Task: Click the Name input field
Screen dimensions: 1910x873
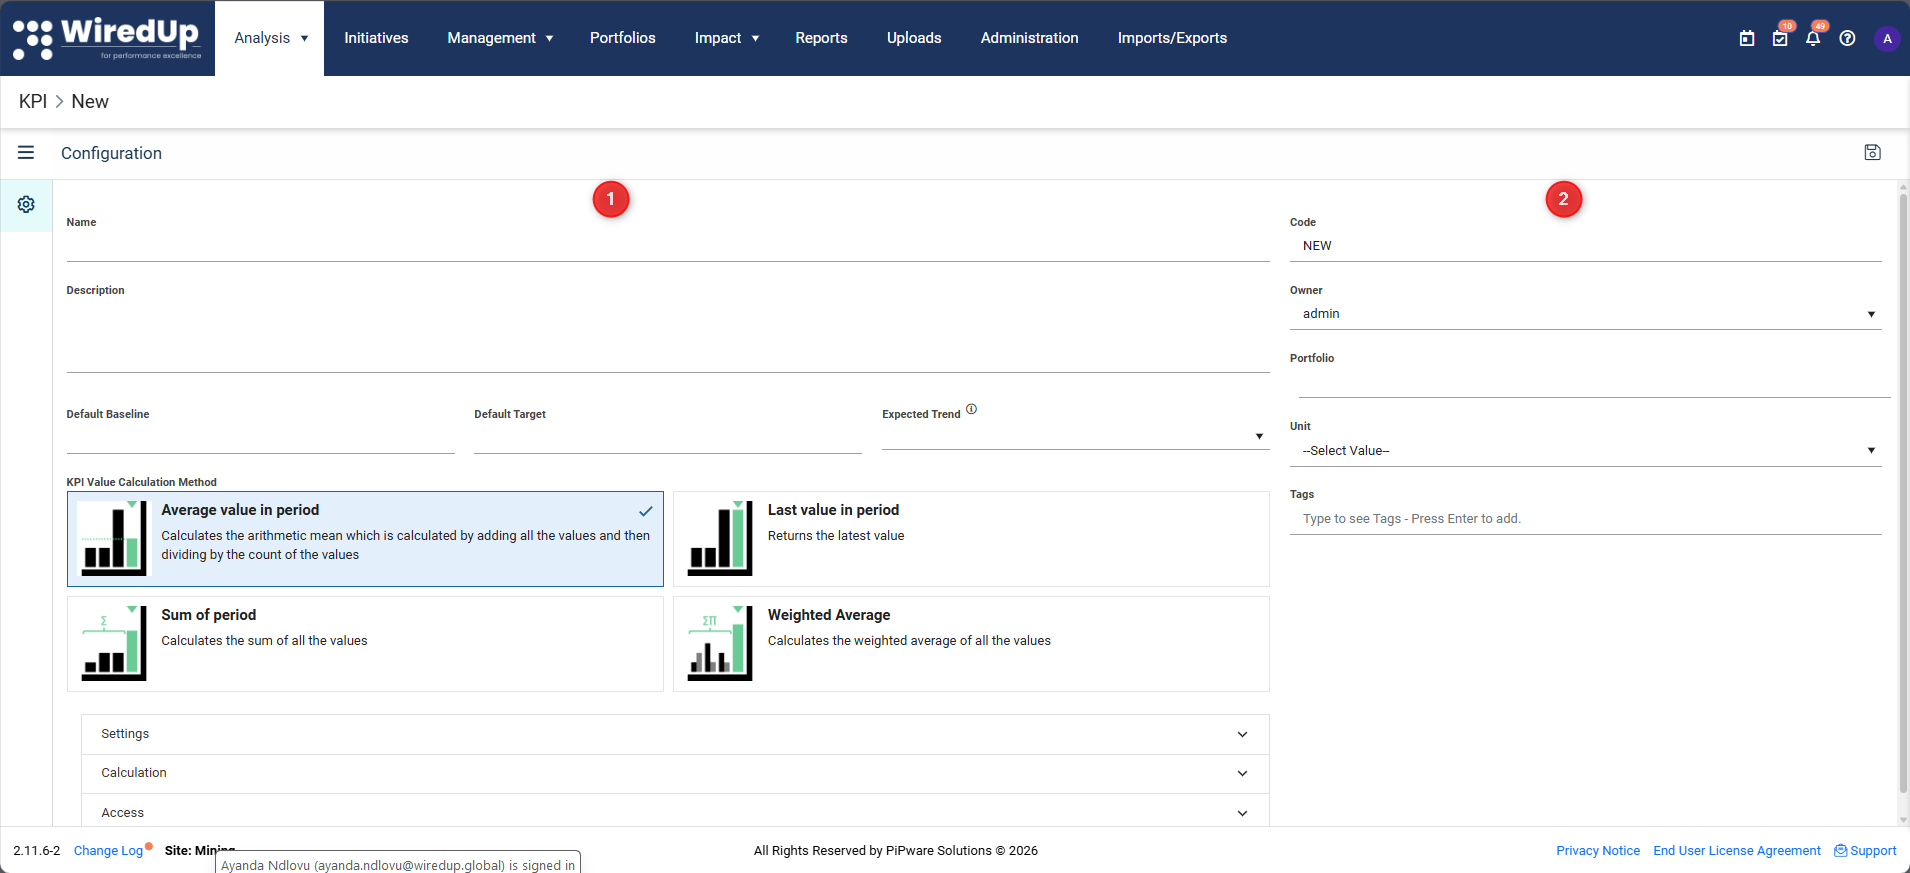Action: click(668, 246)
